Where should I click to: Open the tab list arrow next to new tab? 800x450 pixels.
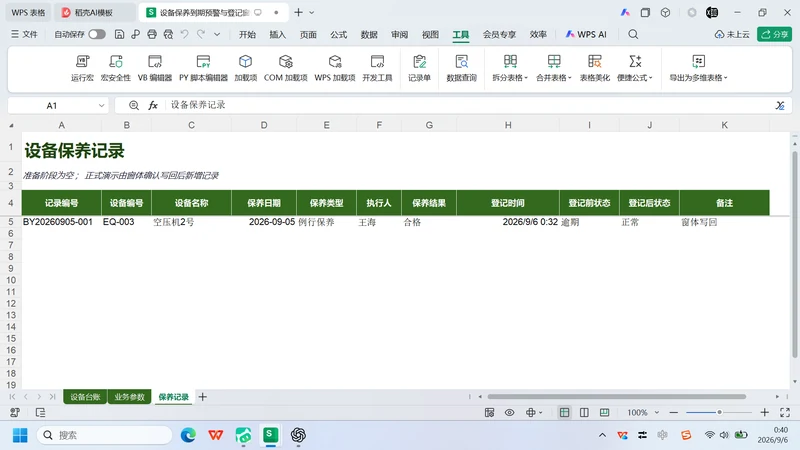tap(312, 12)
